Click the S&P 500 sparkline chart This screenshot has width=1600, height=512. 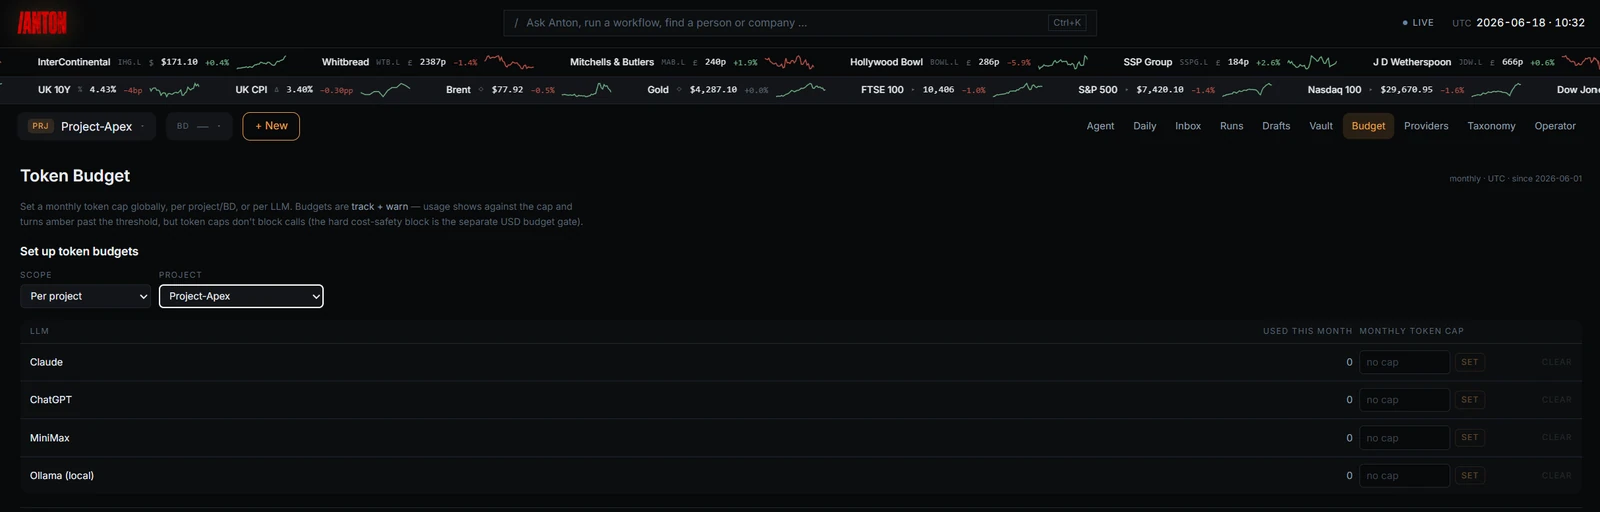(x=1247, y=90)
